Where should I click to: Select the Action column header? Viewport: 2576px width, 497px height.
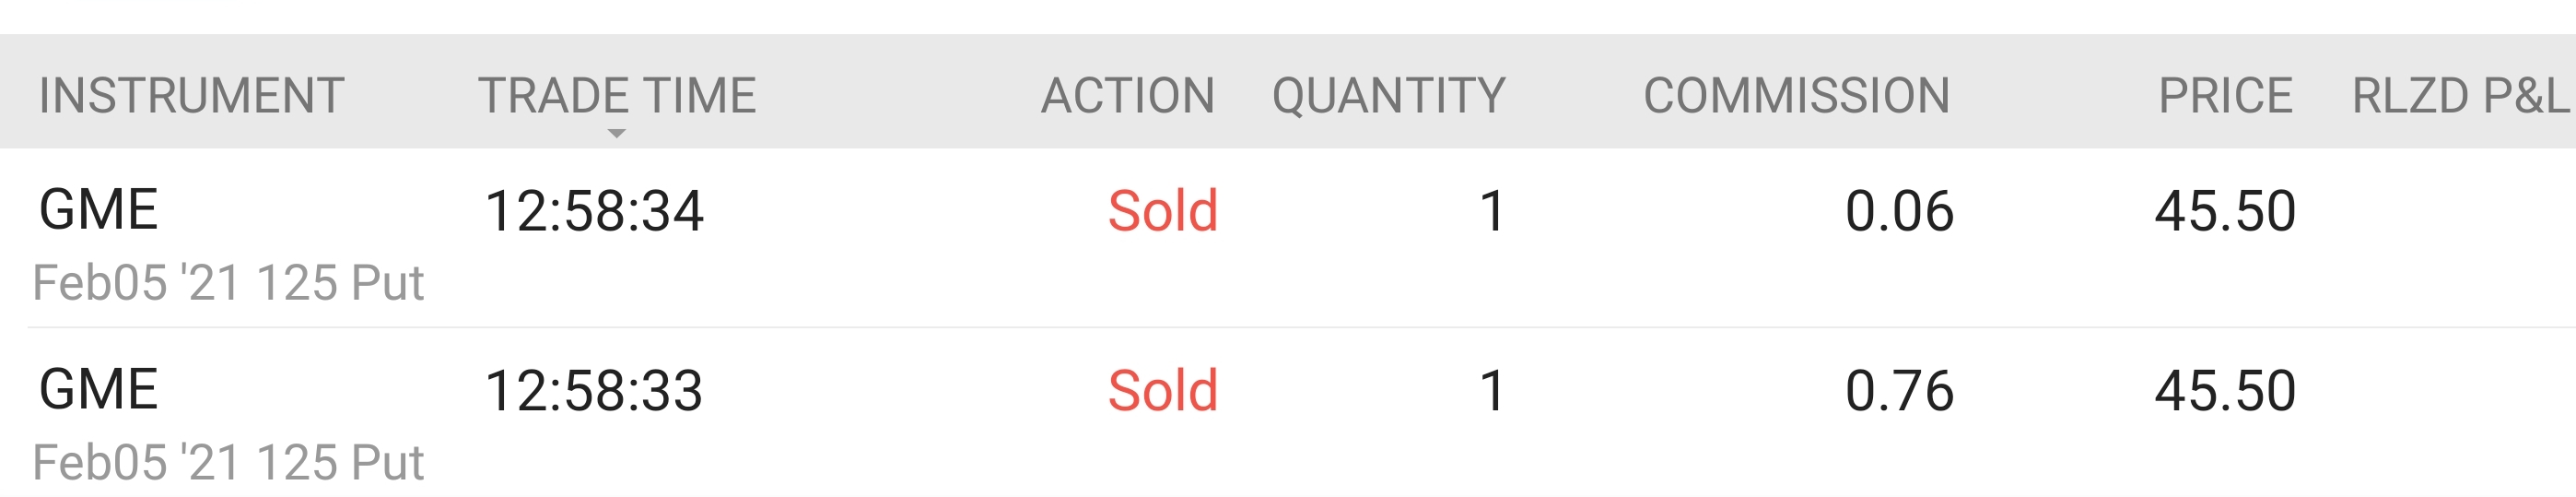click(x=1128, y=96)
